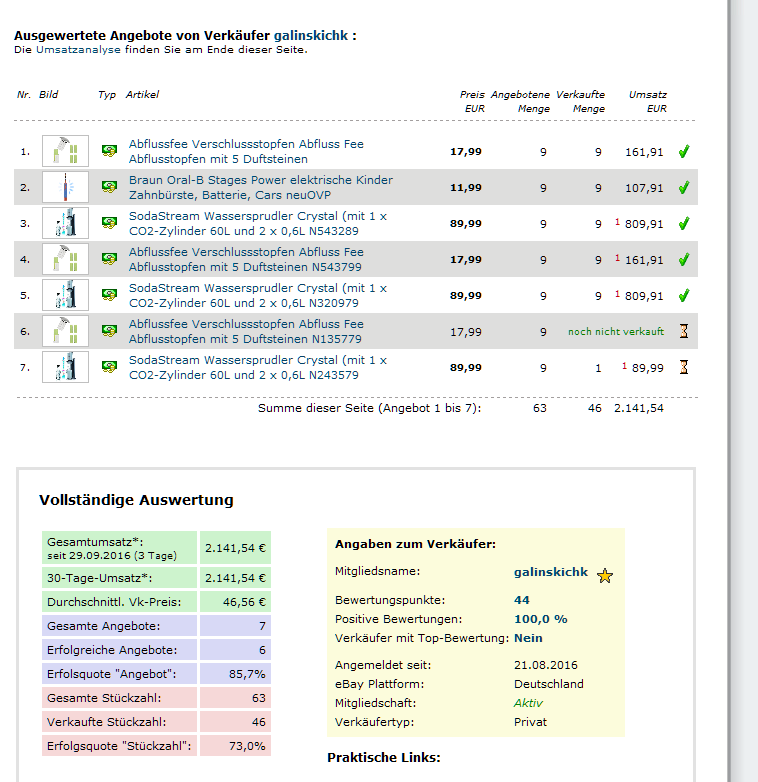Click Verkäufertyp value Privat

[530, 722]
